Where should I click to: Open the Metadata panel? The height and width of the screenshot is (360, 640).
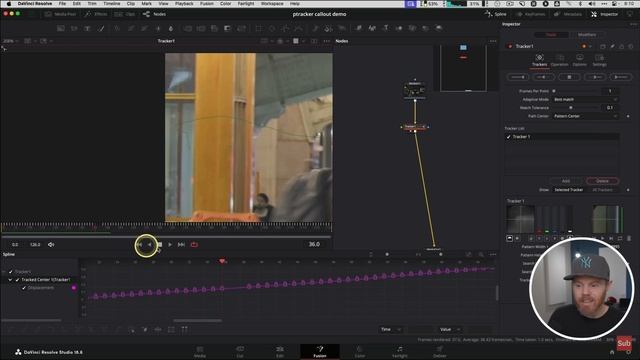click(568, 14)
